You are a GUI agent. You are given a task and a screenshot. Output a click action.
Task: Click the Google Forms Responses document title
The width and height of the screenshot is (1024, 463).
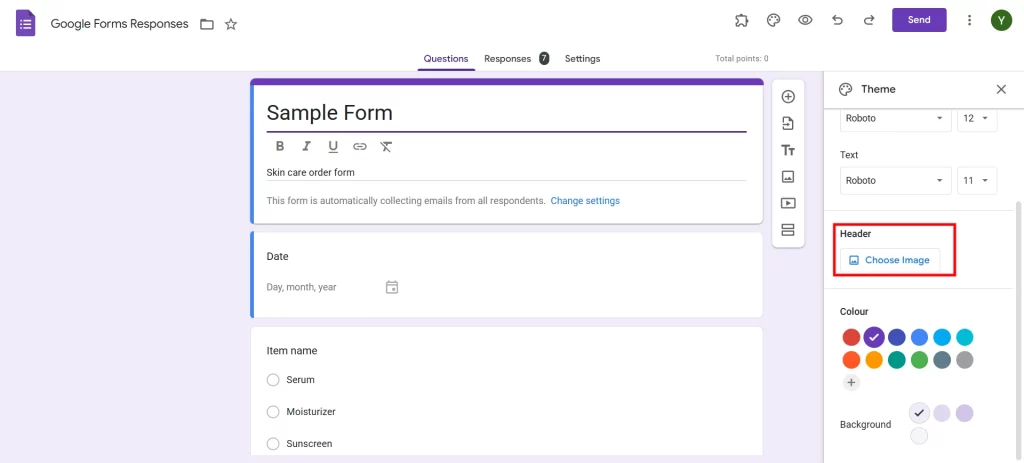point(120,24)
